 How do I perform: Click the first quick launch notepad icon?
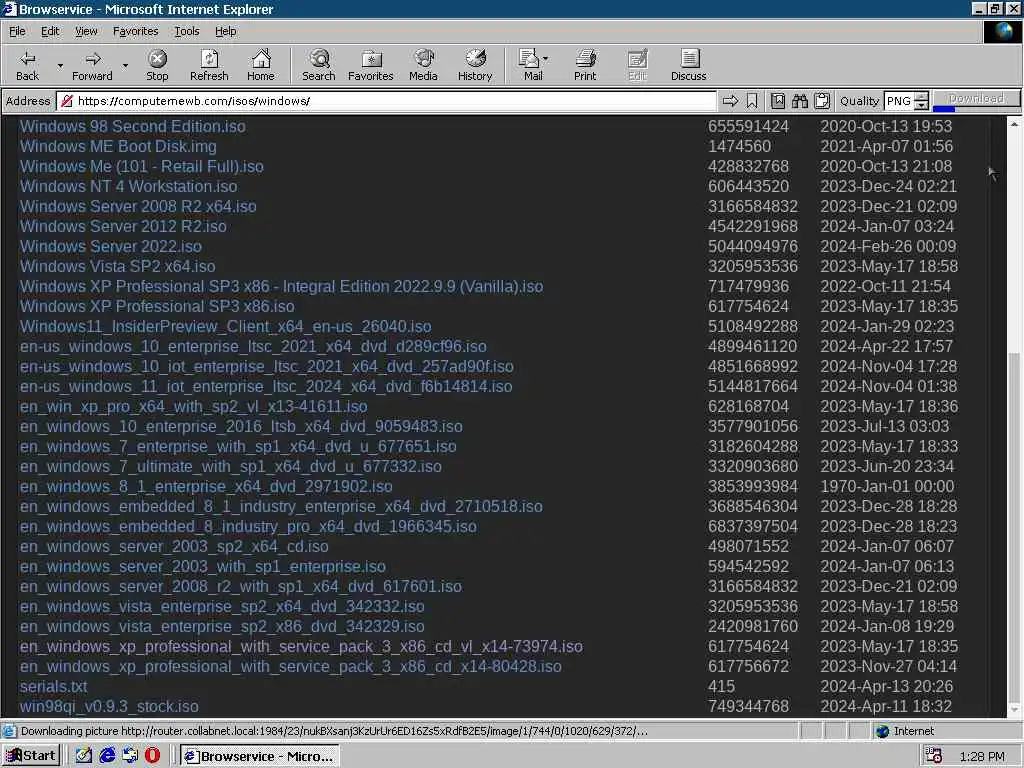pos(84,756)
